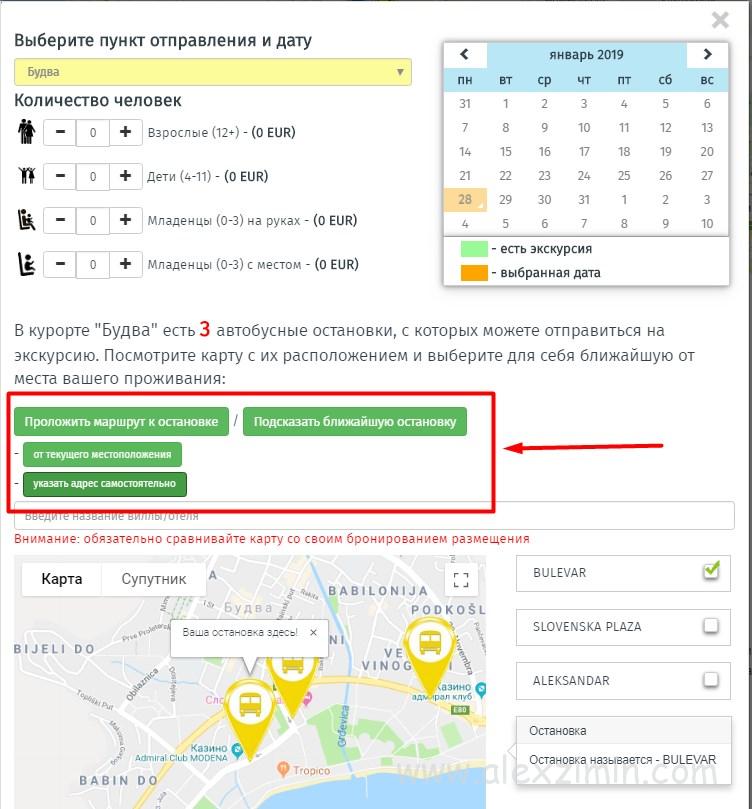Image resolution: width=752 pixels, height=809 pixels.
Task: Select January 31 in the calendar's fifth row
Action: 584,200
